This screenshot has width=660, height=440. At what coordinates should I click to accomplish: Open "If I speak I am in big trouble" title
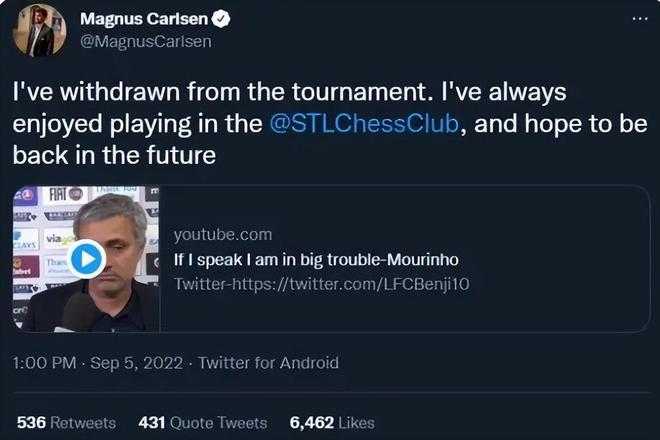click(x=316, y=259)
